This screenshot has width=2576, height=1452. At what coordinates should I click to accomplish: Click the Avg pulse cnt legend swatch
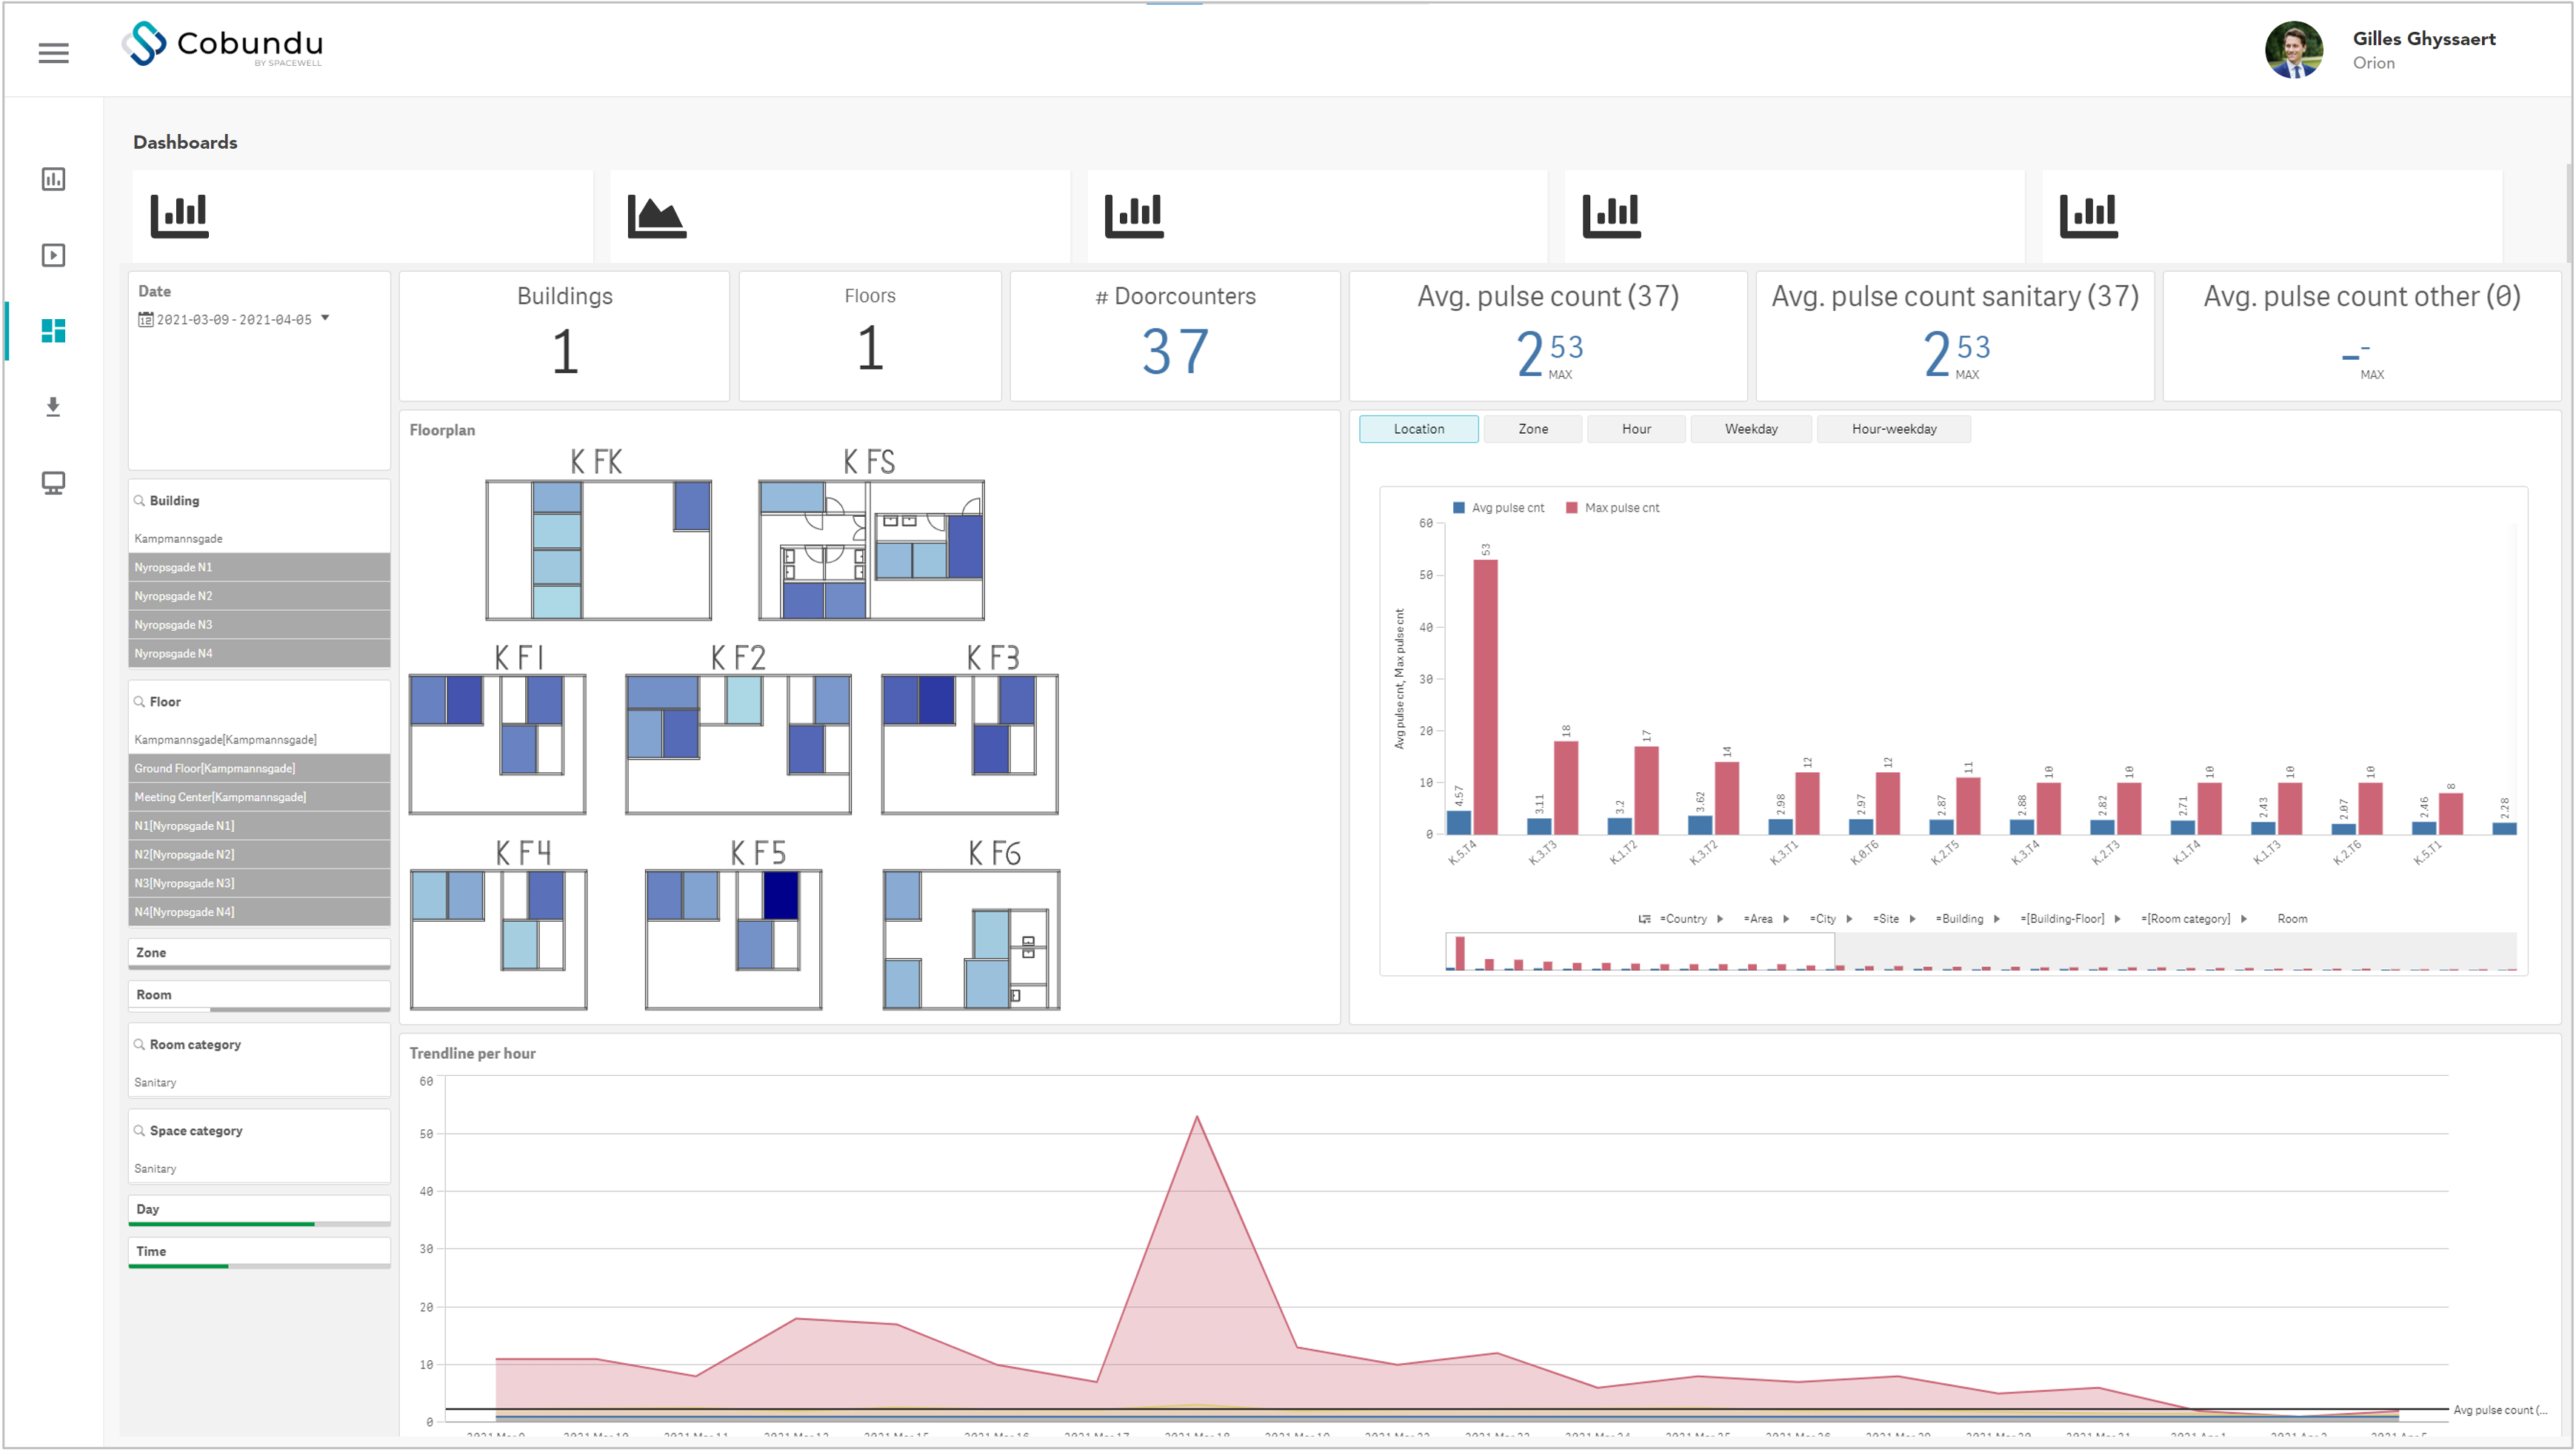tap(1459, 508)
